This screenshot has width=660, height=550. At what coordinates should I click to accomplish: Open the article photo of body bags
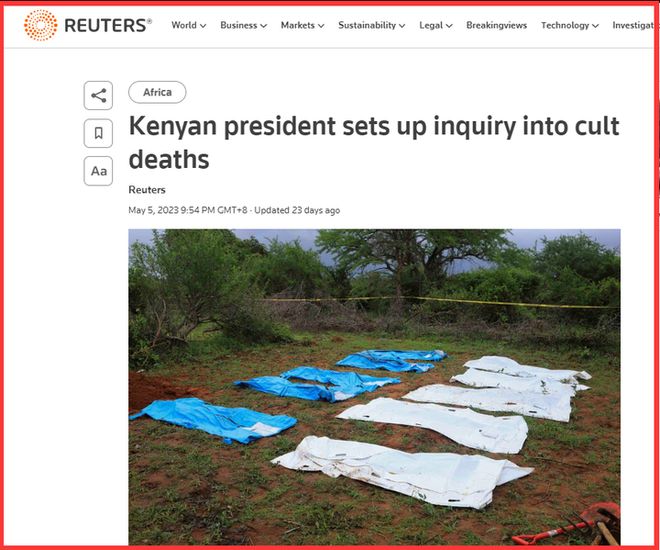click(374, 387)
